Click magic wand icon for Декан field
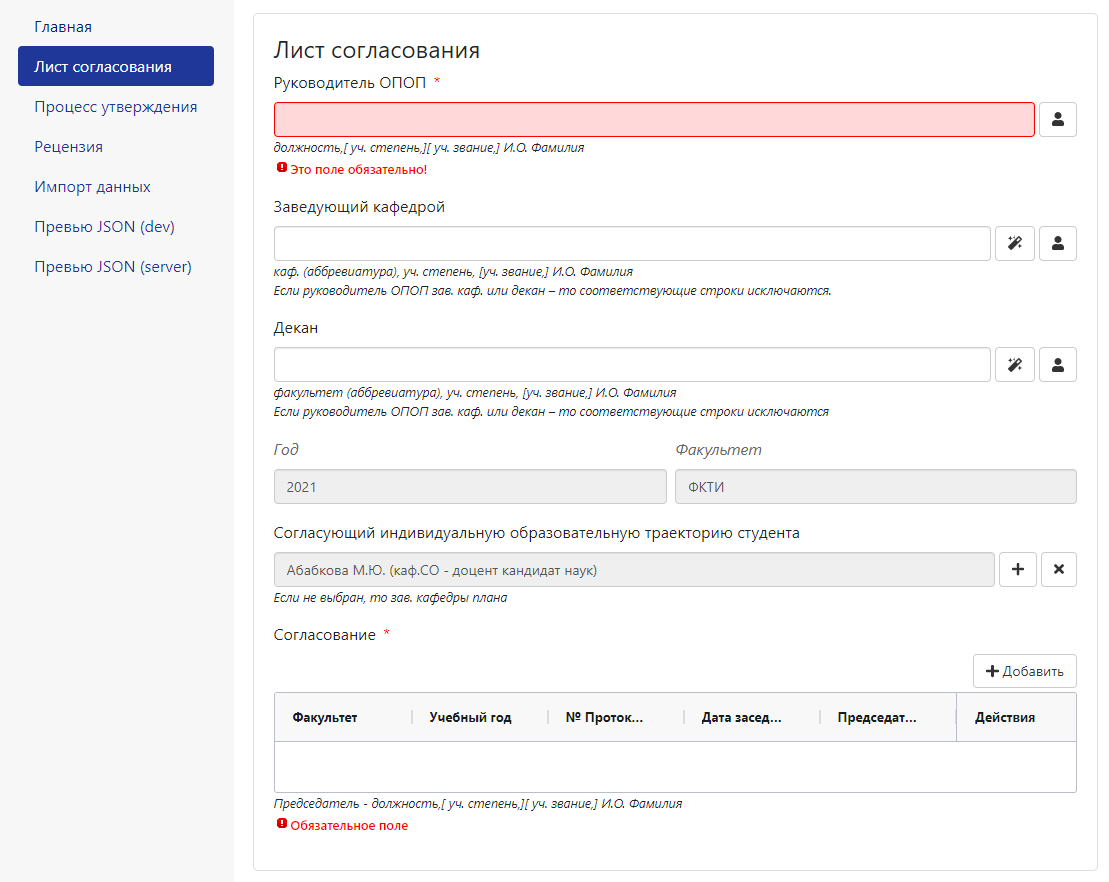 [1015, 364]
